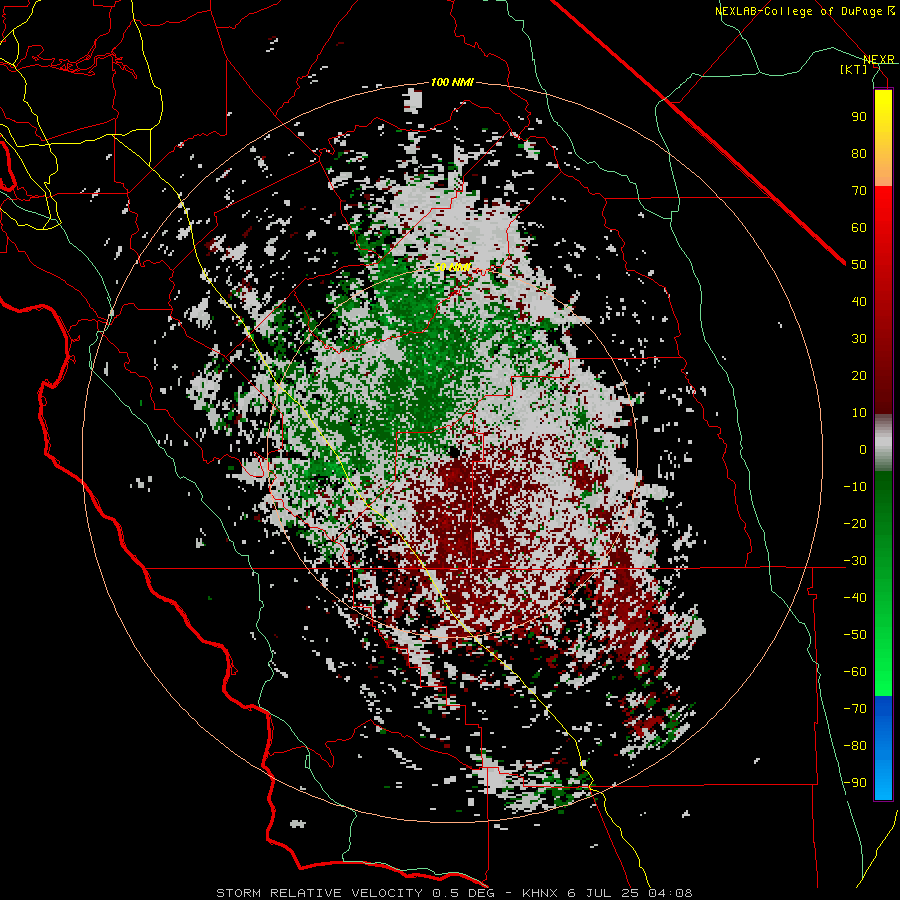Click the 50 NMI range ring label
Image resolution: width=900 pixels, height=900 pixels.
click(452, 267)
